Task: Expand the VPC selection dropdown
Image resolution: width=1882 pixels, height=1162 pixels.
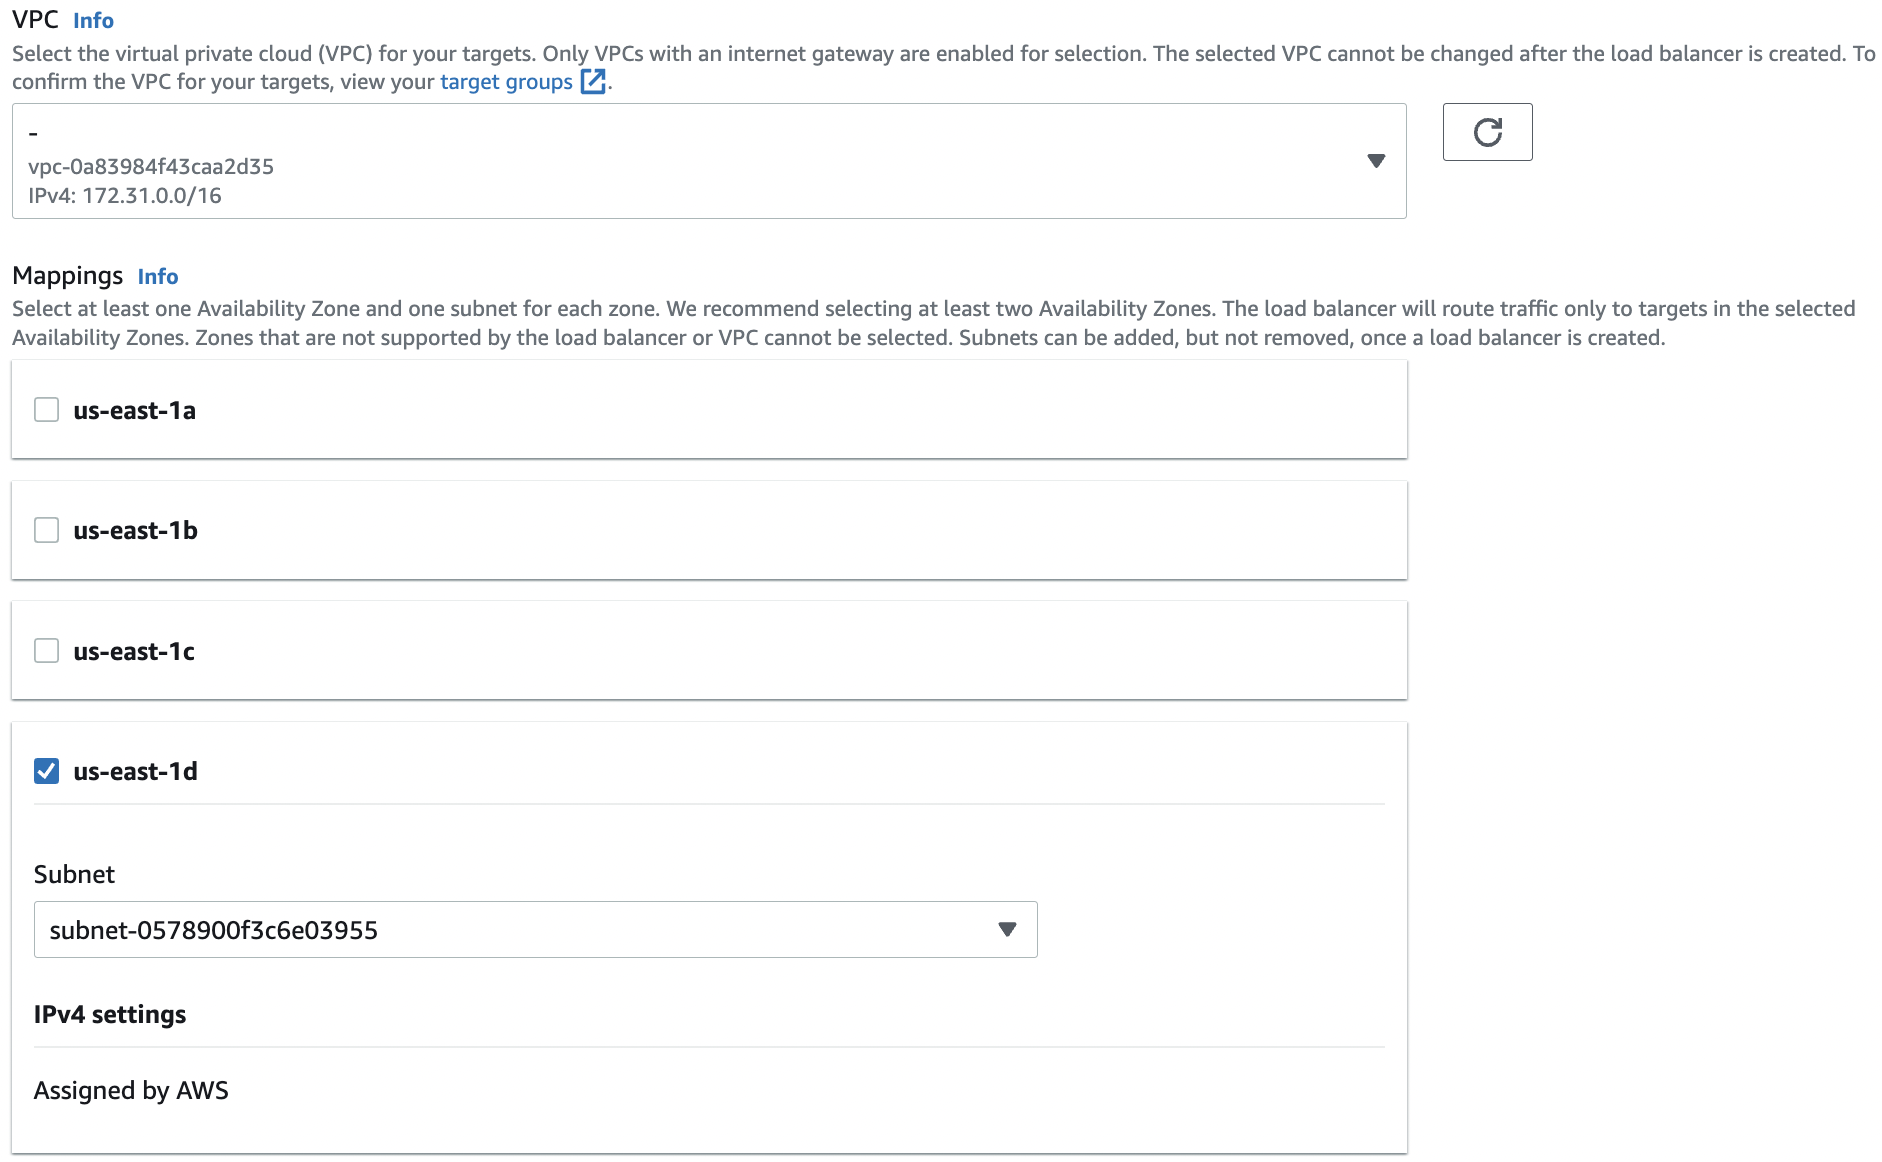Action: click(x=709, y=161)
